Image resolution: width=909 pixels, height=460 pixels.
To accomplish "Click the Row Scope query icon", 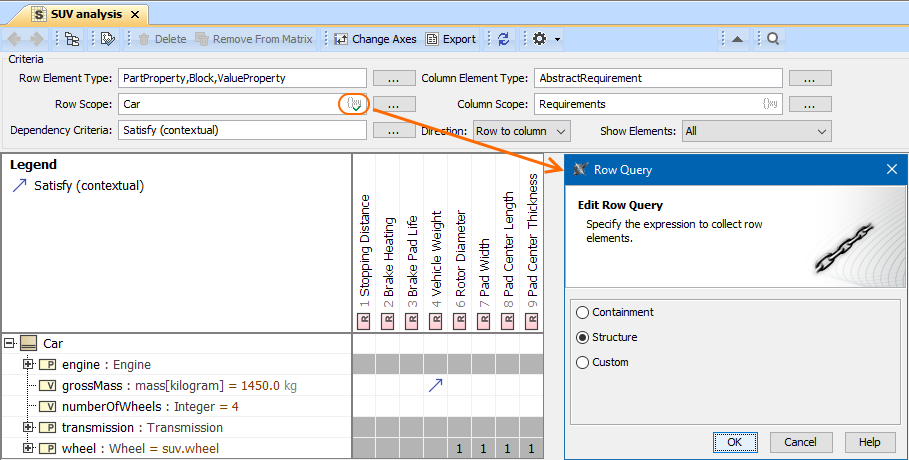I will click(355, 103).
